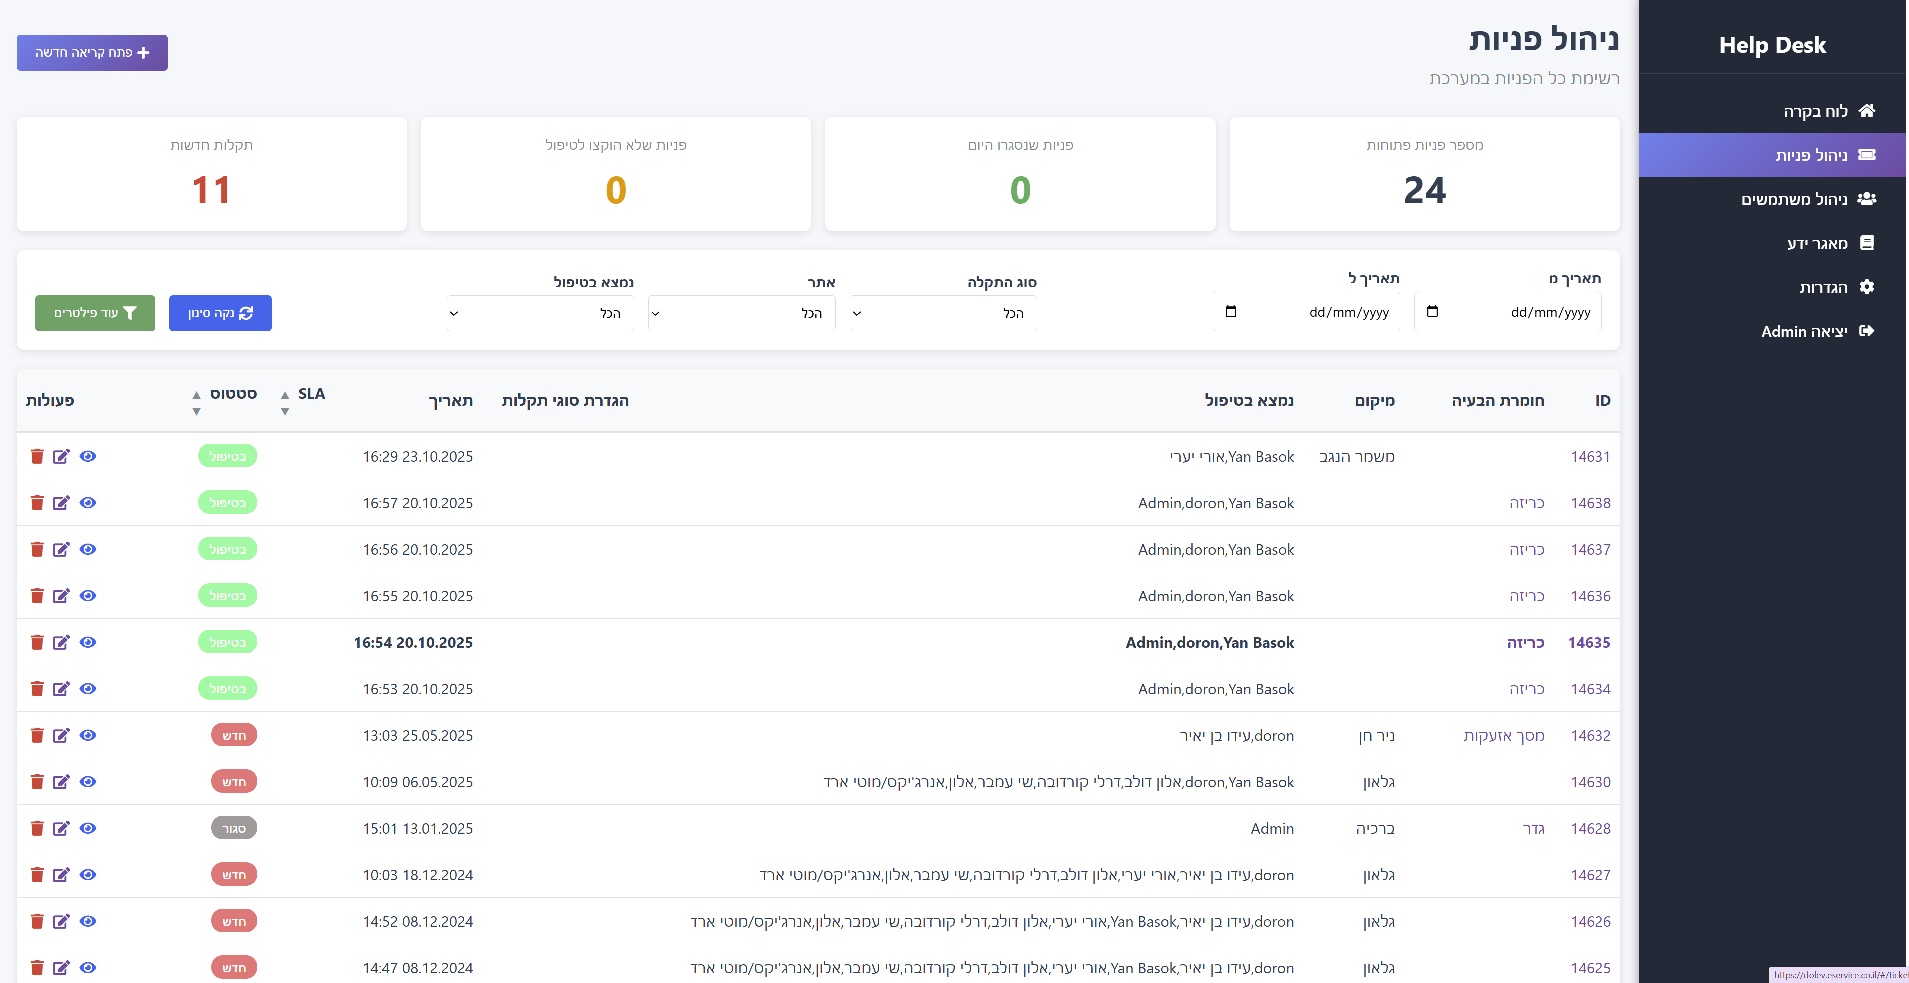This screenshot has height=983, width=1909.
Task: Open the אתר filter dropdown
Action: click(x=741, y=313)
